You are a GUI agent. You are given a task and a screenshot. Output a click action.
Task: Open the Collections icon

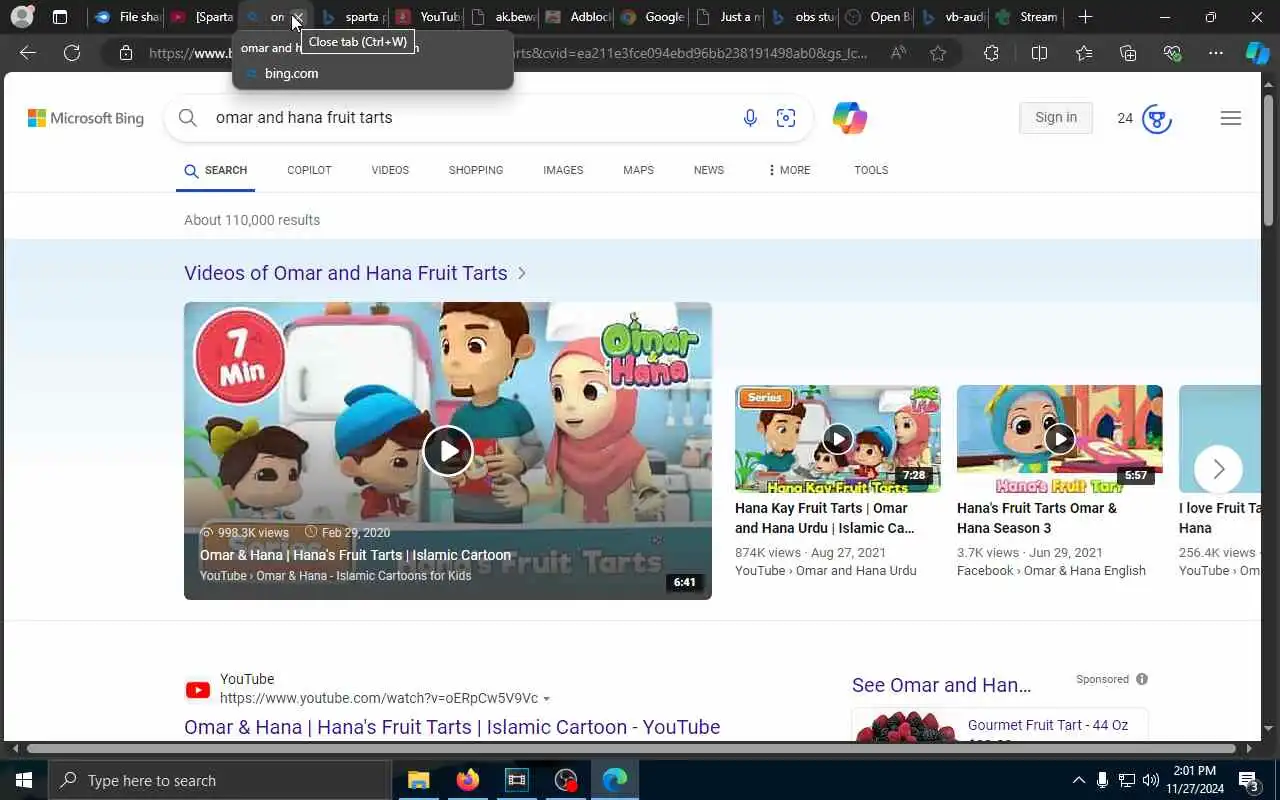(x=1128, y=53)
